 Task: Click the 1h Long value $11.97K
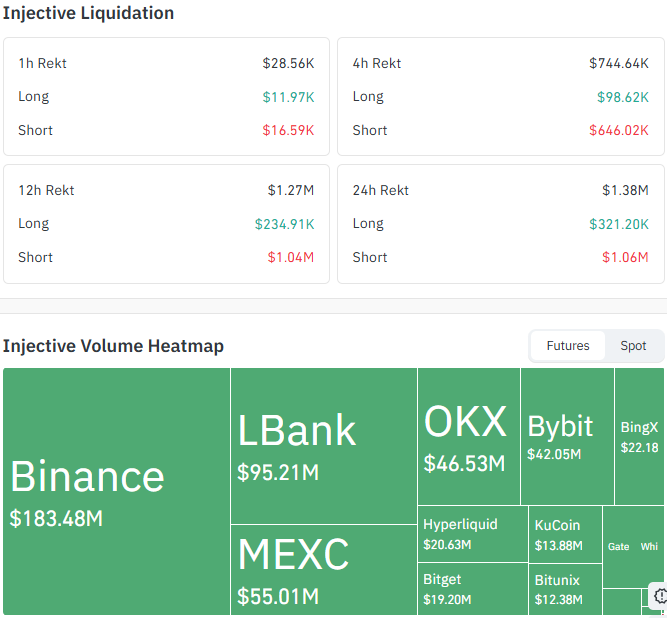point(288,97)
